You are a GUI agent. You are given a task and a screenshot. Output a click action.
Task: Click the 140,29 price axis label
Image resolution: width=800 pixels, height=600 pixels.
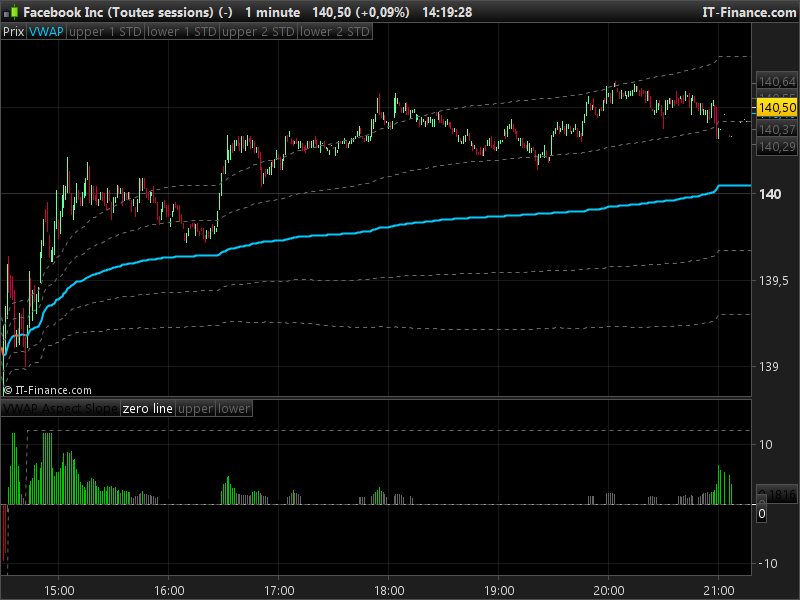click(777, 147)
